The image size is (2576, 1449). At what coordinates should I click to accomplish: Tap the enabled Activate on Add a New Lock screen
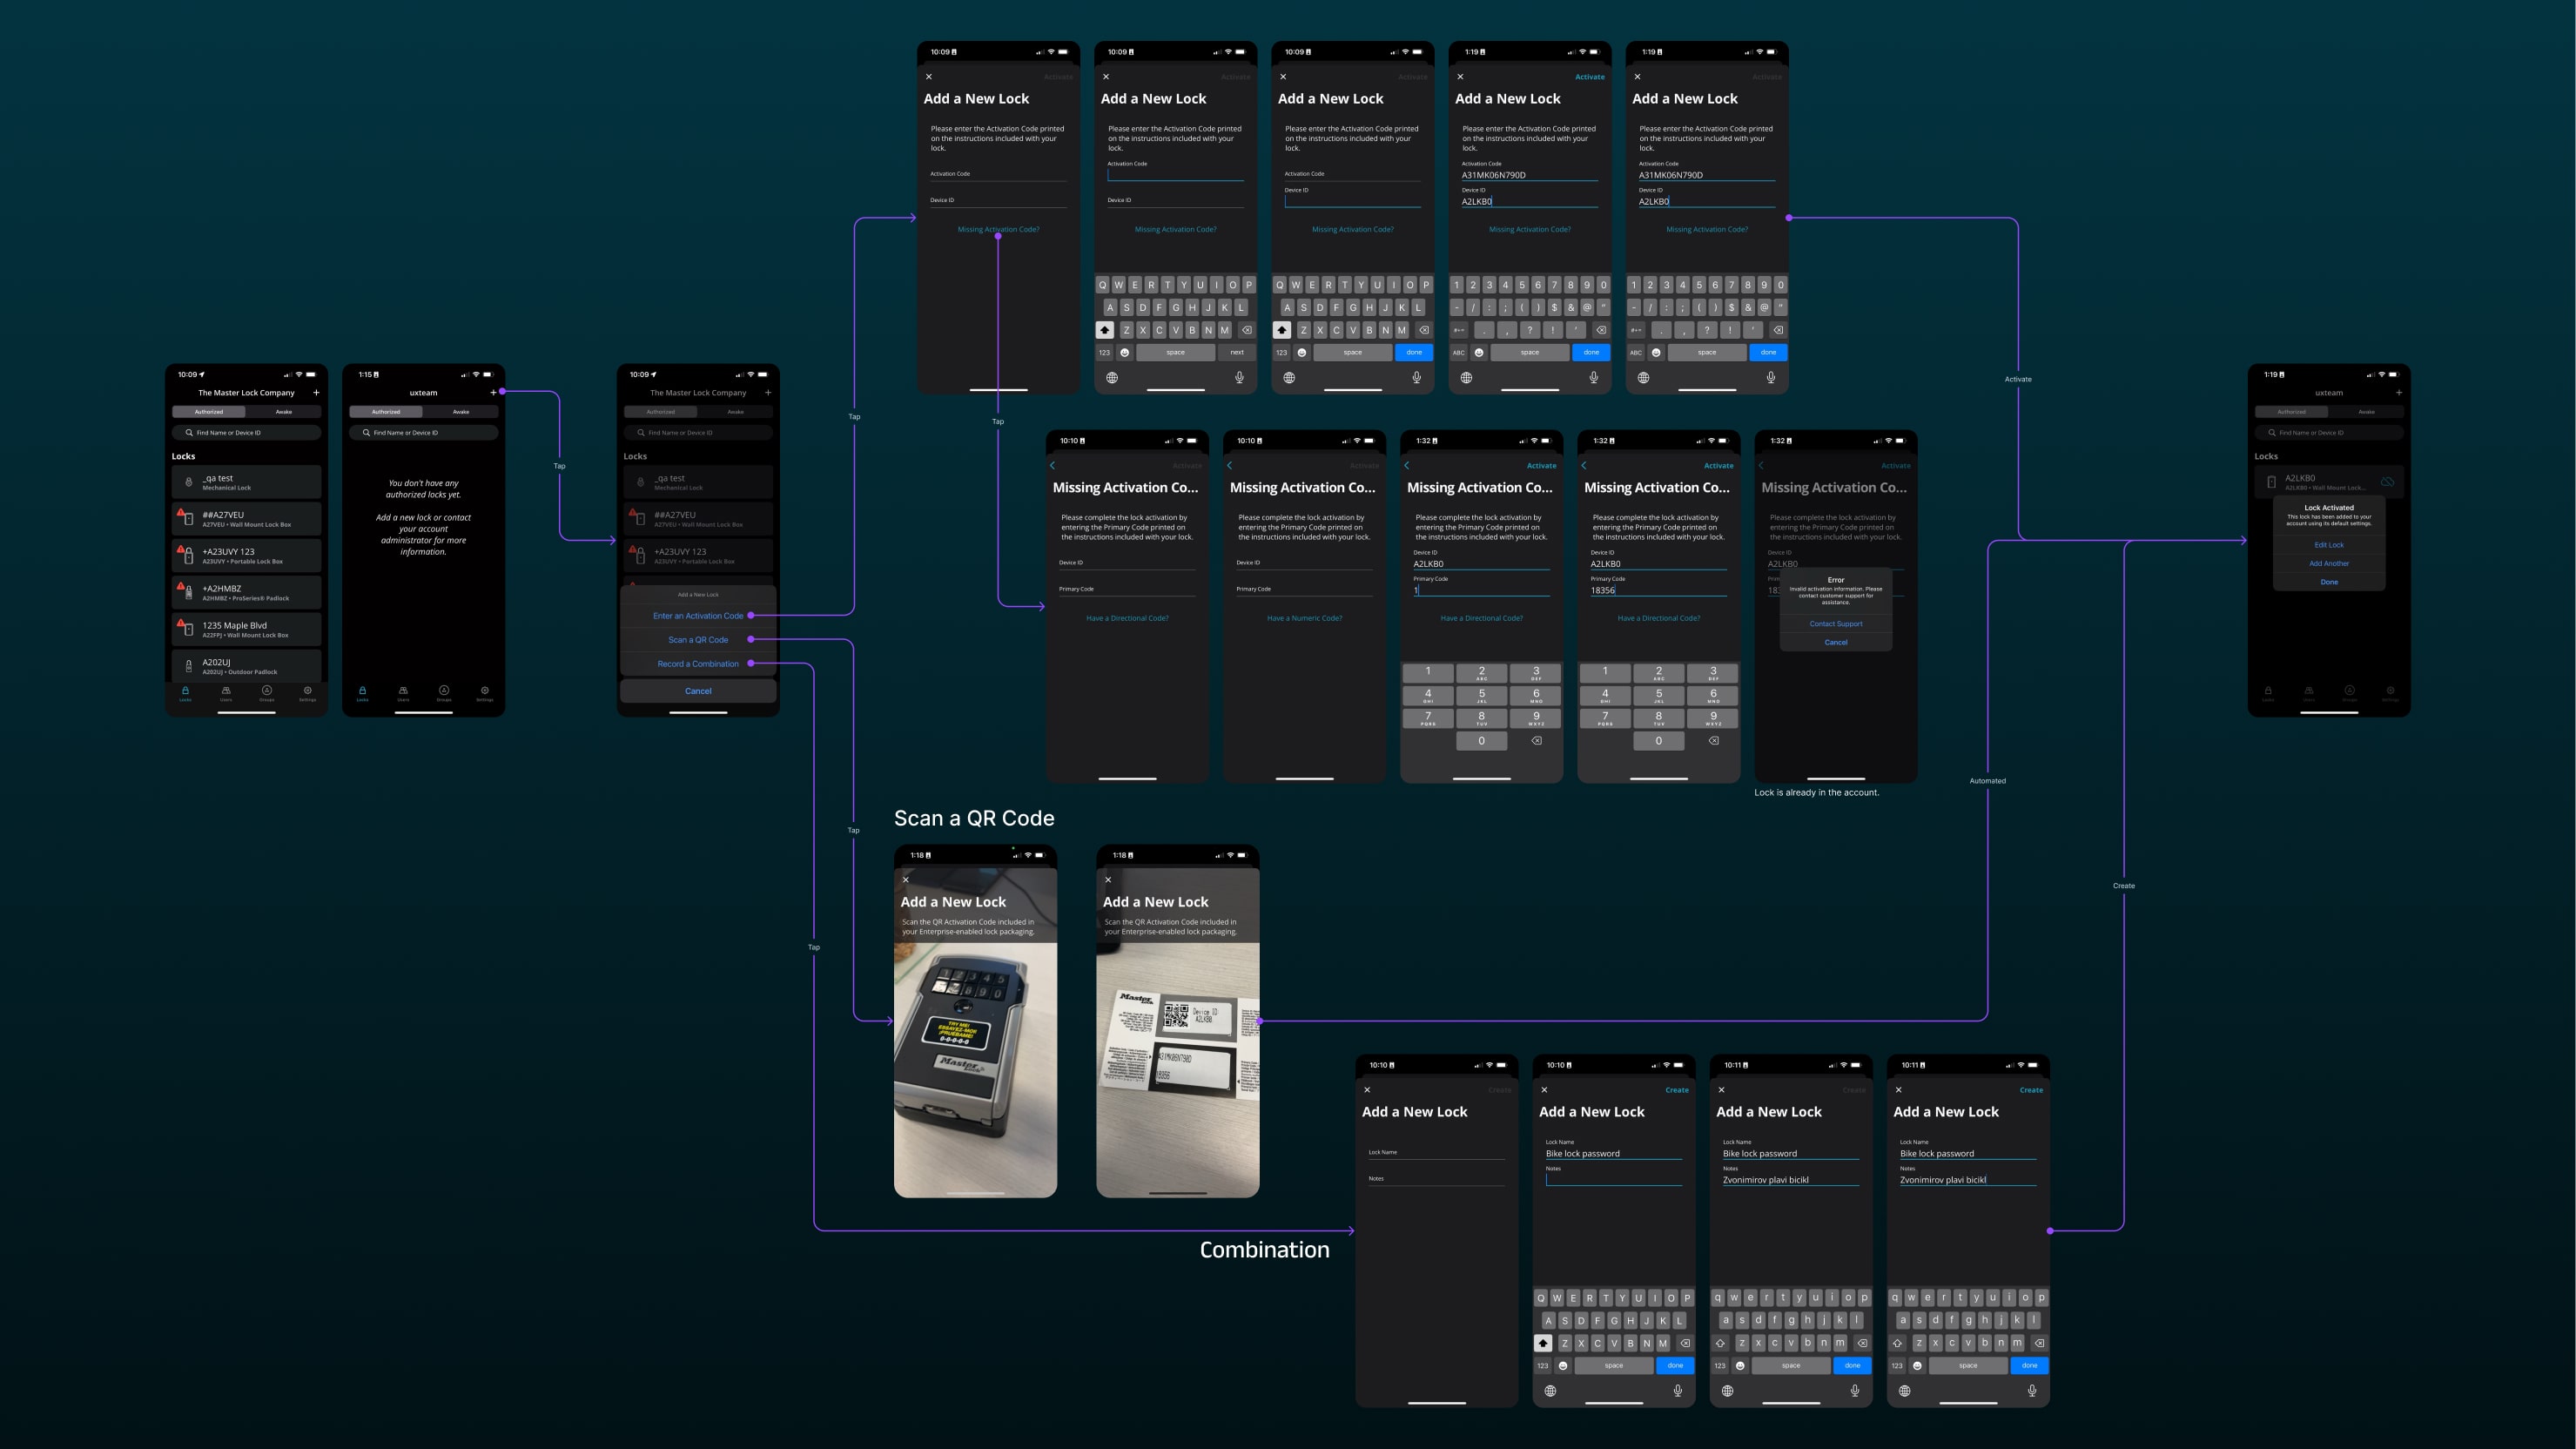coord(1589,77)
